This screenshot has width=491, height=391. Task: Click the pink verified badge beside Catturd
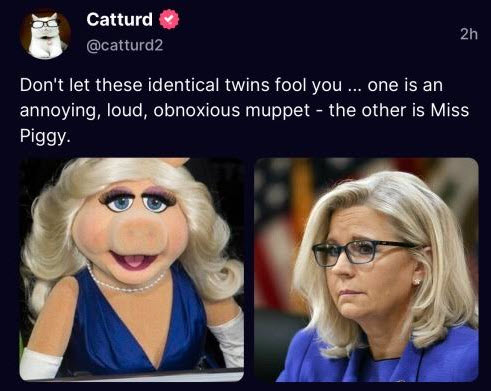(x=169, y=19)
